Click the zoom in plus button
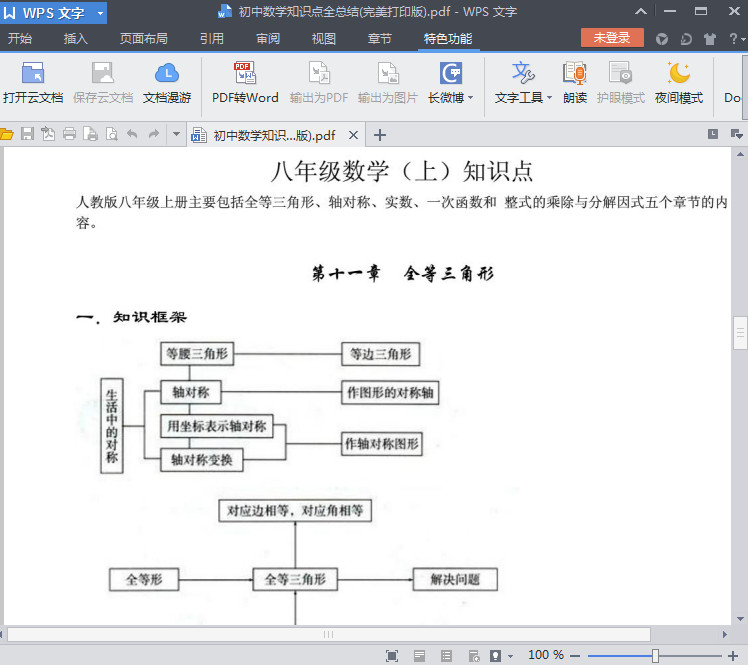The image size is (748, 665). [733, 656]
